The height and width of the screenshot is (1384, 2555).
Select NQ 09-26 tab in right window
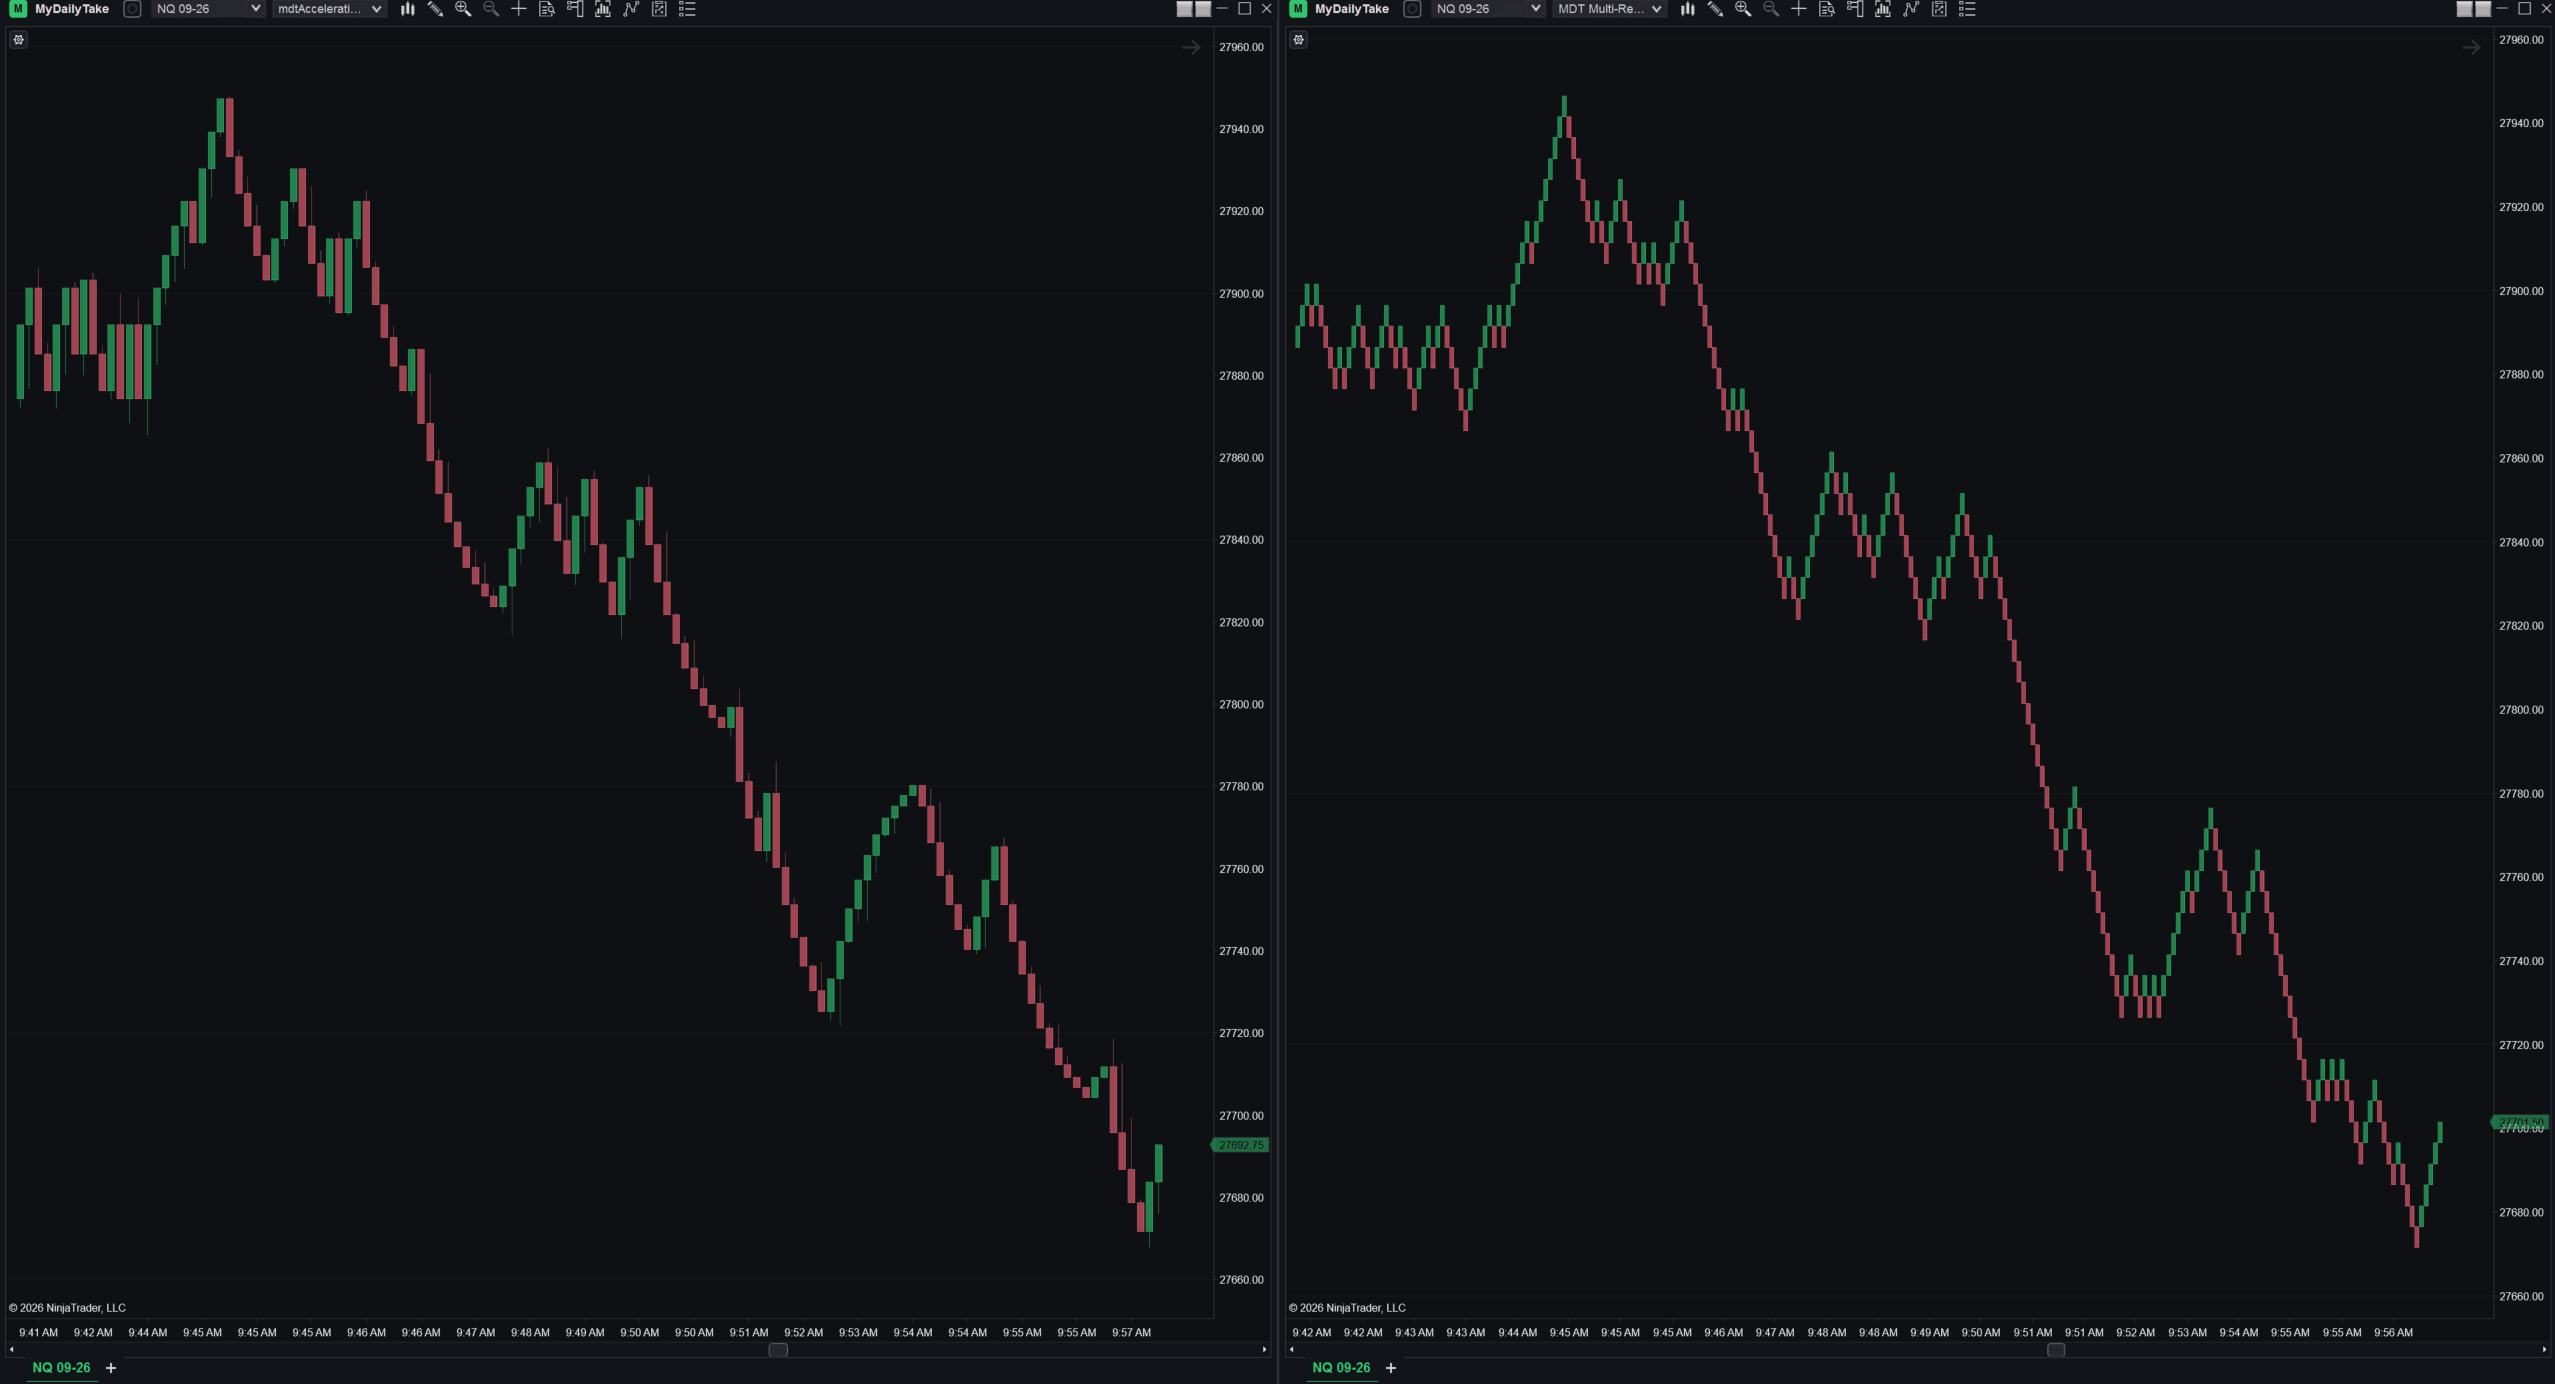tap(1341, 1367)
